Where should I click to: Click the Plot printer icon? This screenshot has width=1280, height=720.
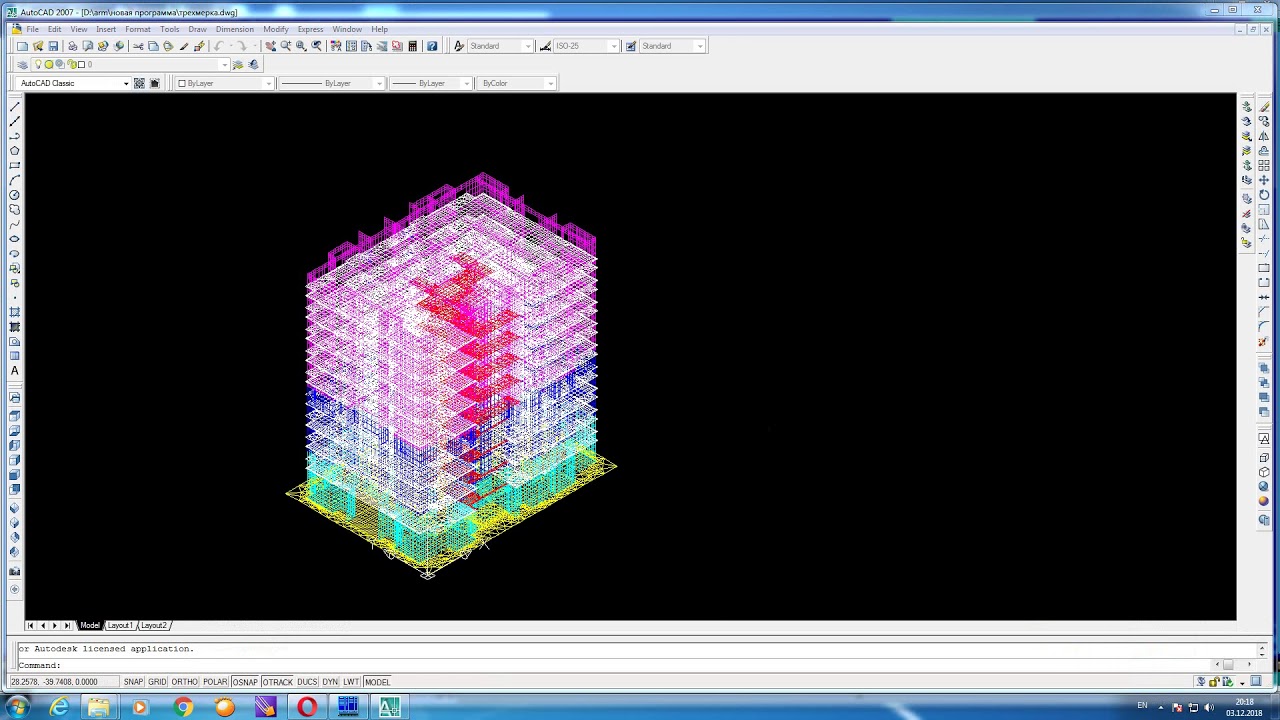coord(72,46)
